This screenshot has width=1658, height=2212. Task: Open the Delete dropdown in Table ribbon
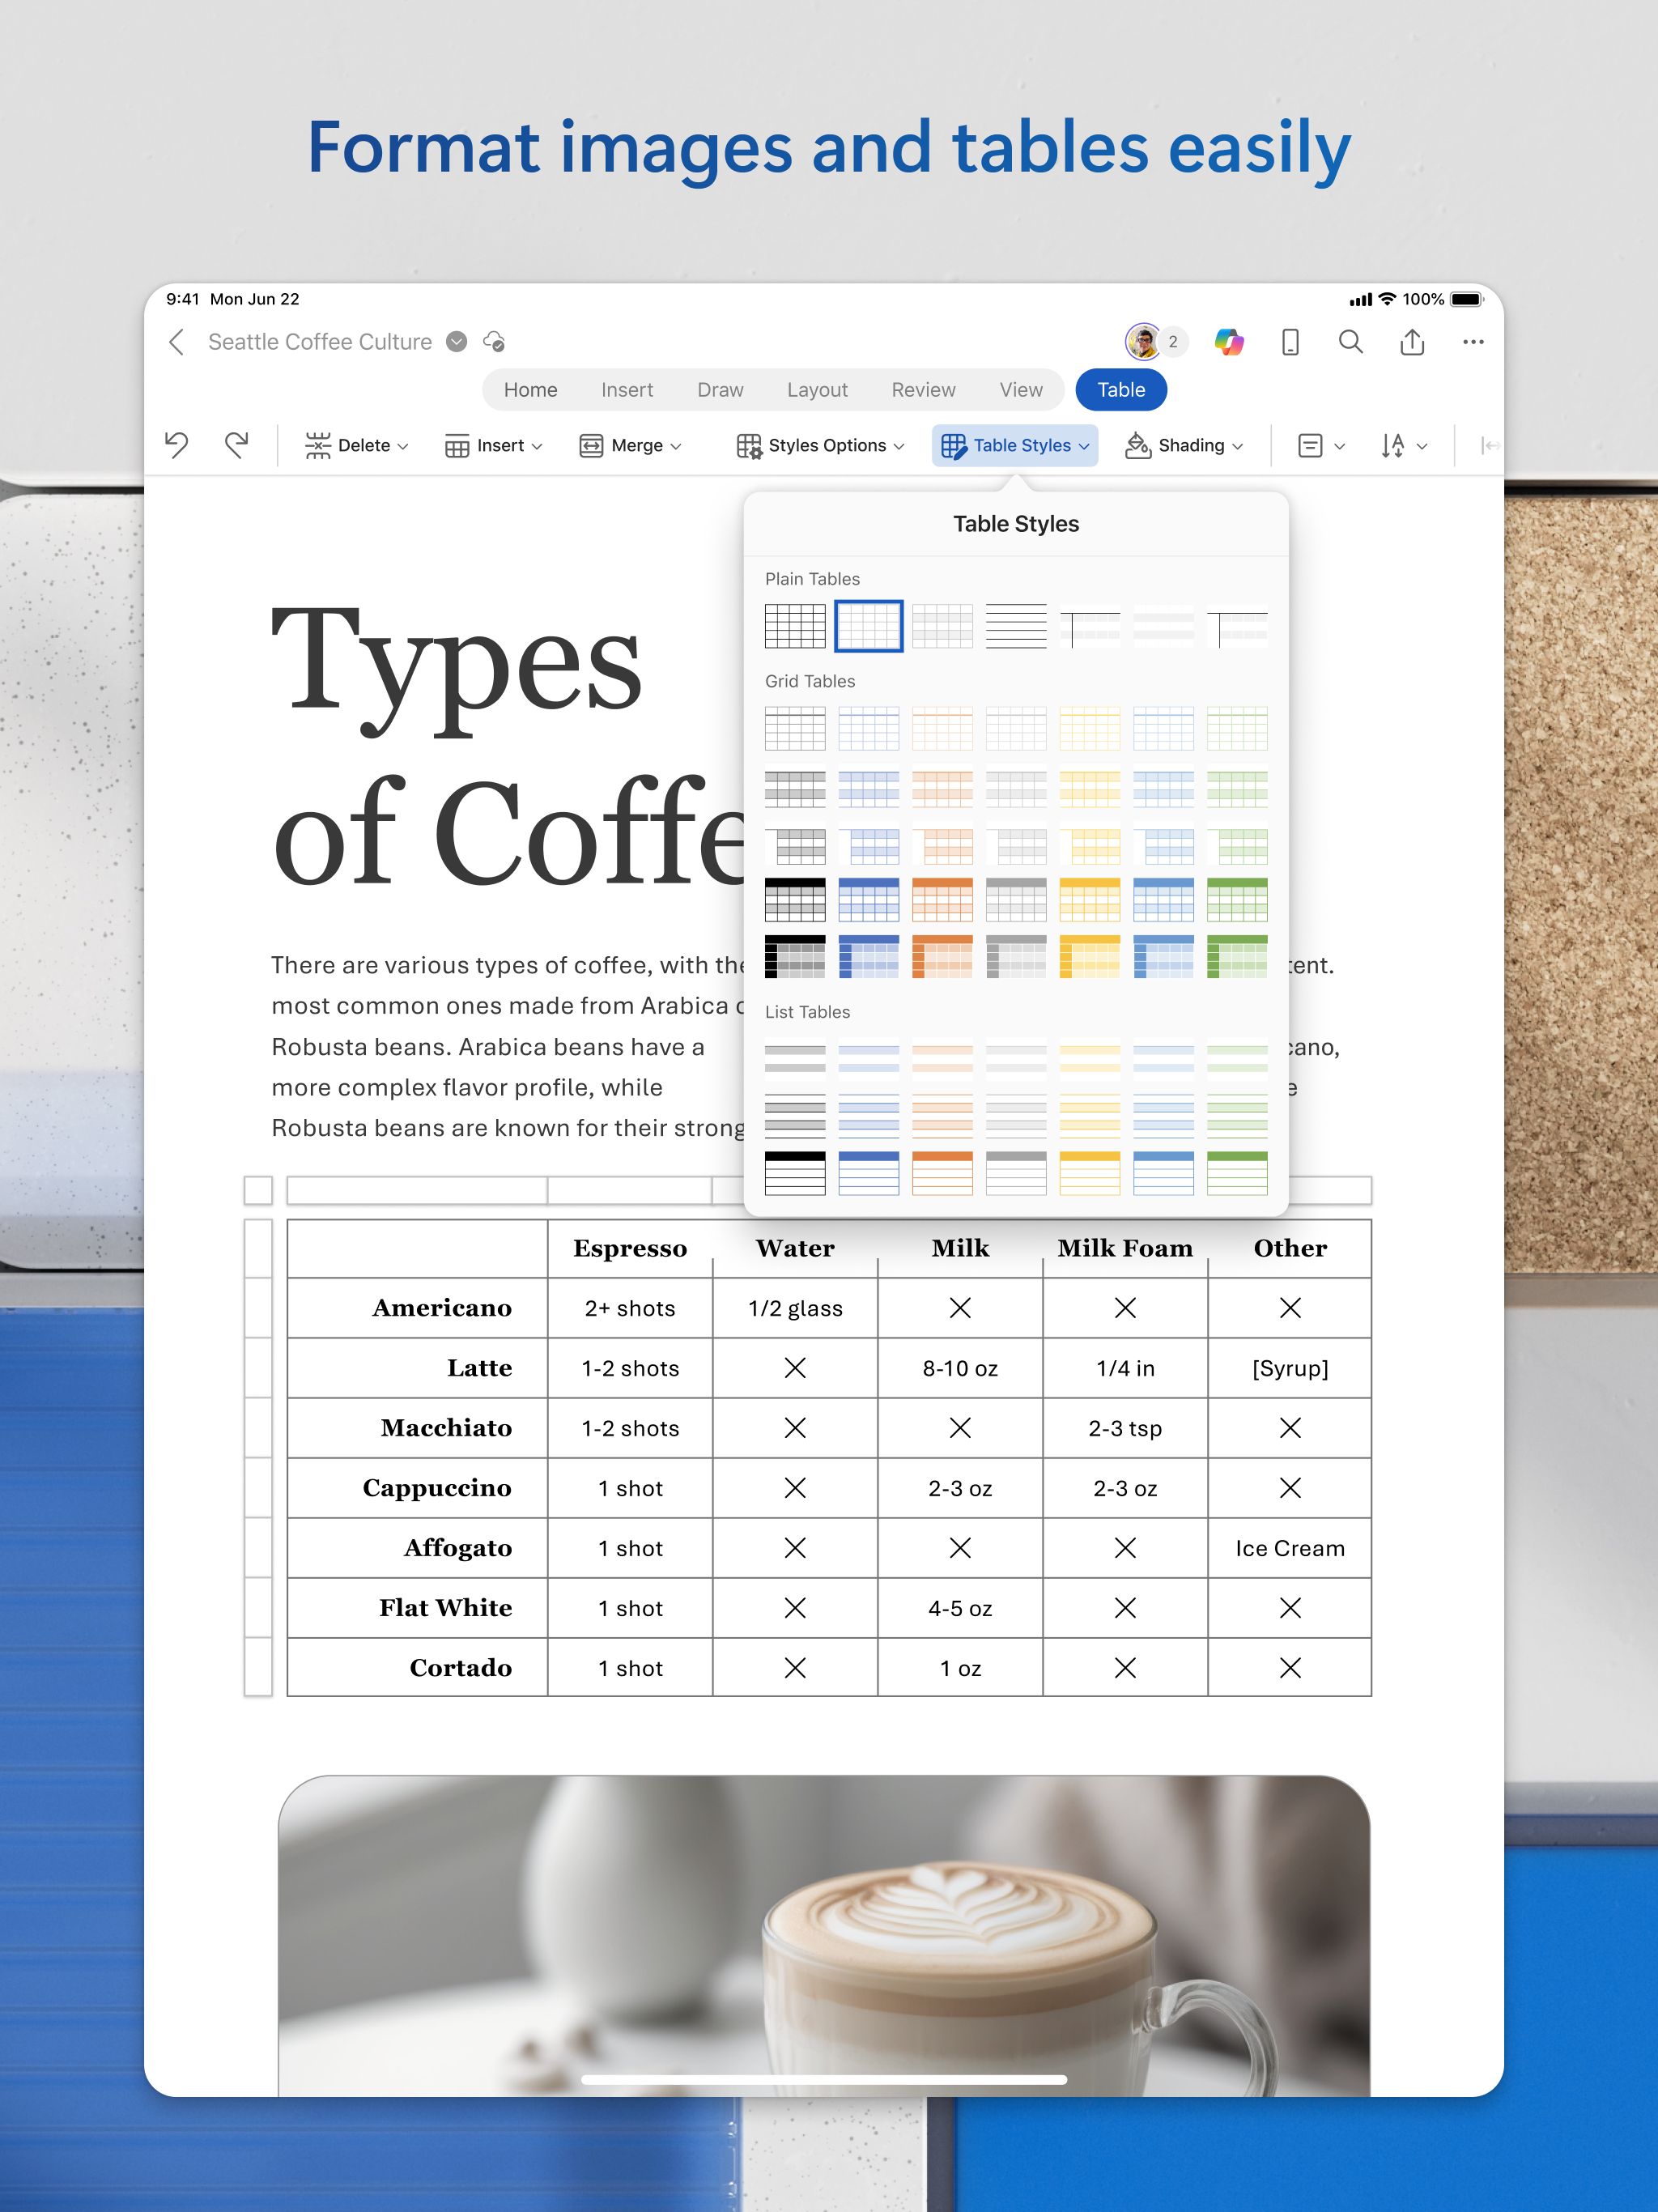click(x=357, y=445)
